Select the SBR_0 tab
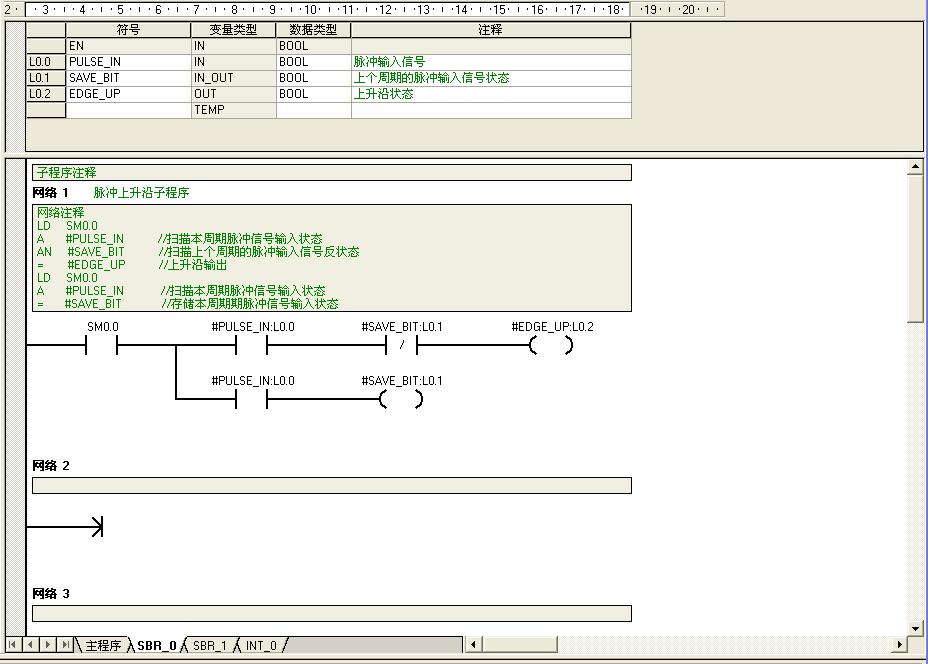Screen dimensions: 928x664 click(157, 645)
